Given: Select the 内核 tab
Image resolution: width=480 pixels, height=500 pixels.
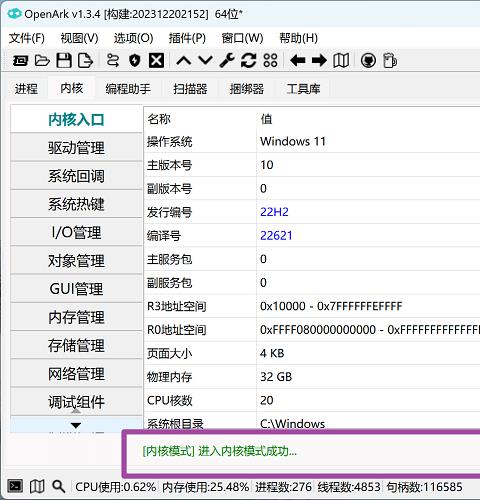Looking at the screenshot, I should coord(72,88).
